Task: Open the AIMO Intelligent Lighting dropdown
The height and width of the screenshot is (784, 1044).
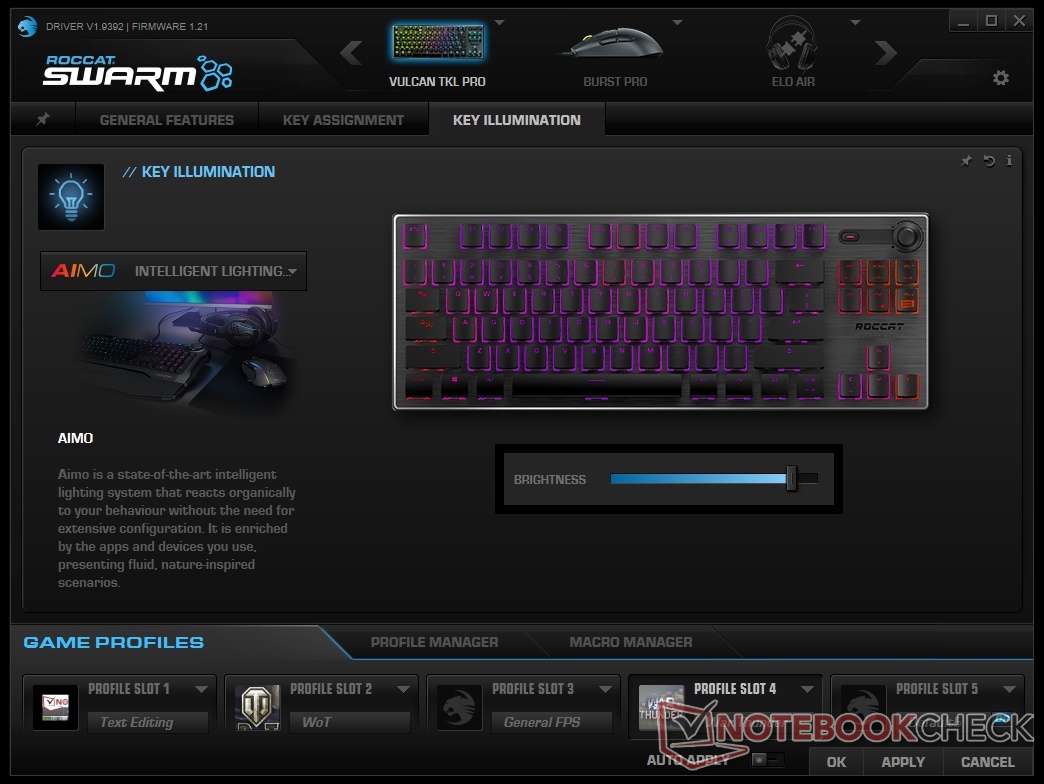Action: 173,271
